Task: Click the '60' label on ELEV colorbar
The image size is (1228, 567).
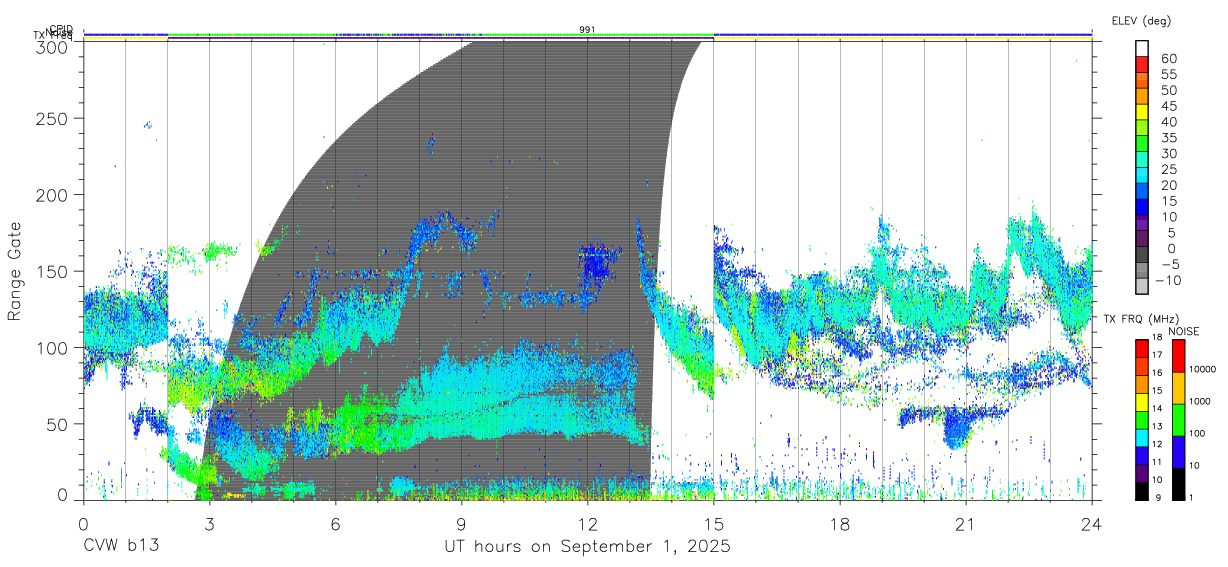Action: pos(1168,59)
